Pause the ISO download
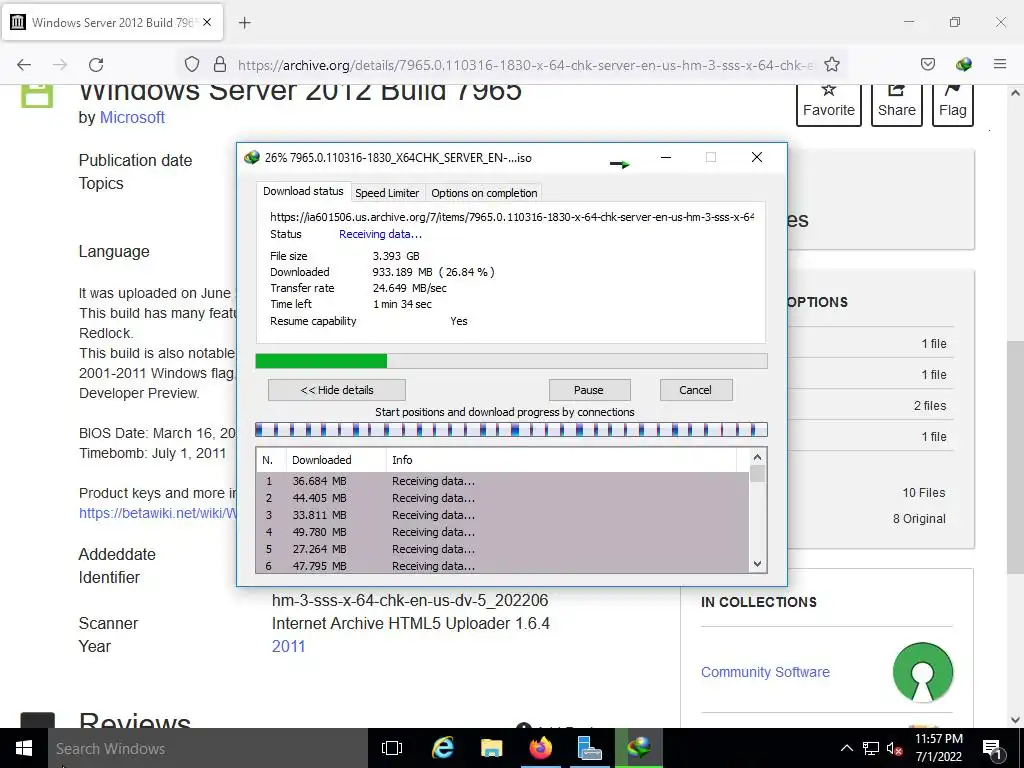Image resolution: width=1024 pixels, height=768 pixels. [x=589, y=390]
